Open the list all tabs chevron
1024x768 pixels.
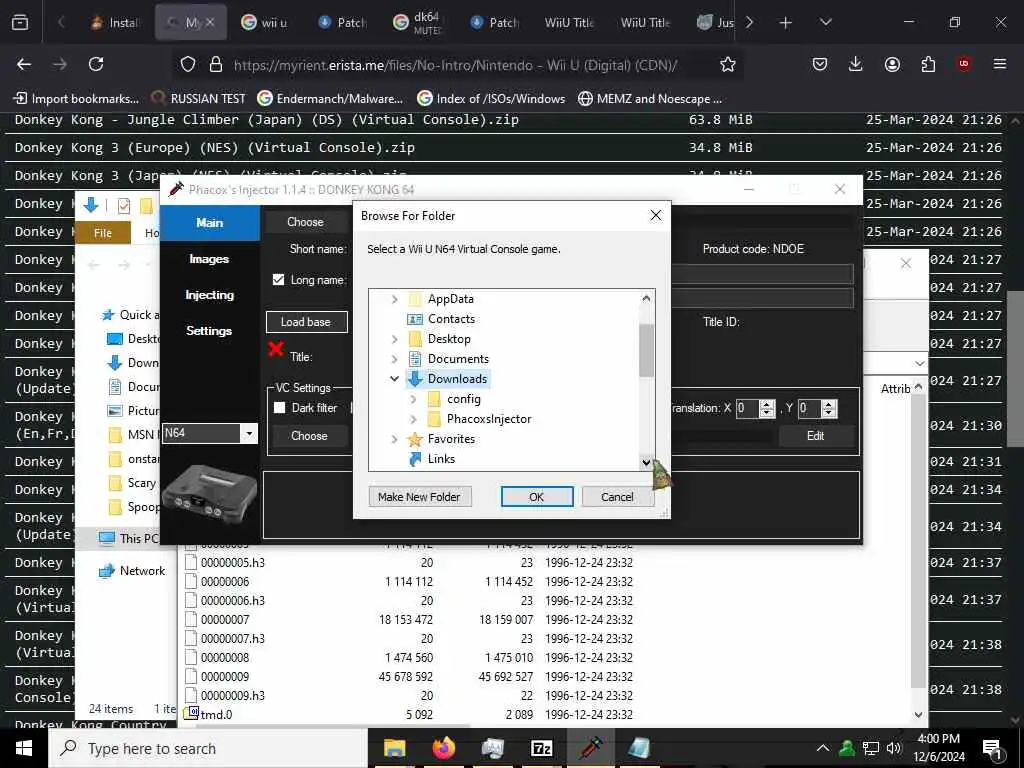[826, 23]
